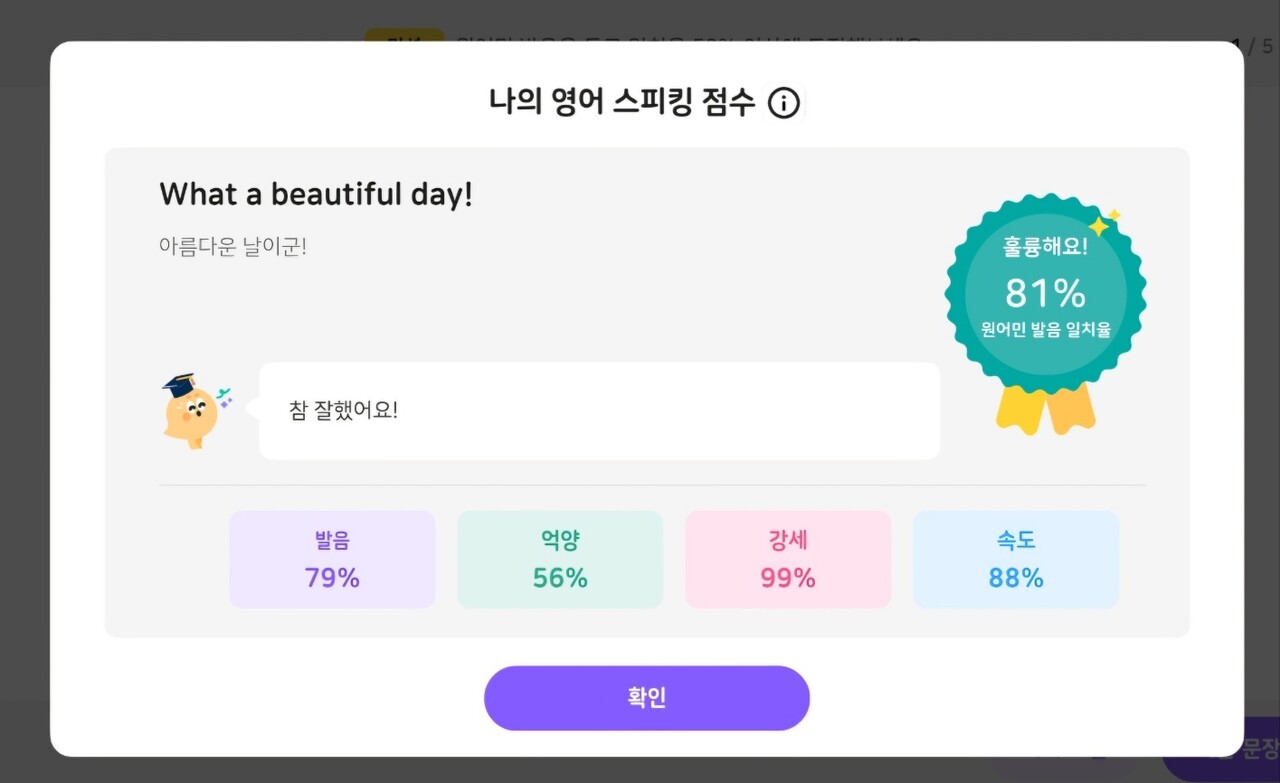Select the 억양 56% intonation score card

(x=560, y=559)
